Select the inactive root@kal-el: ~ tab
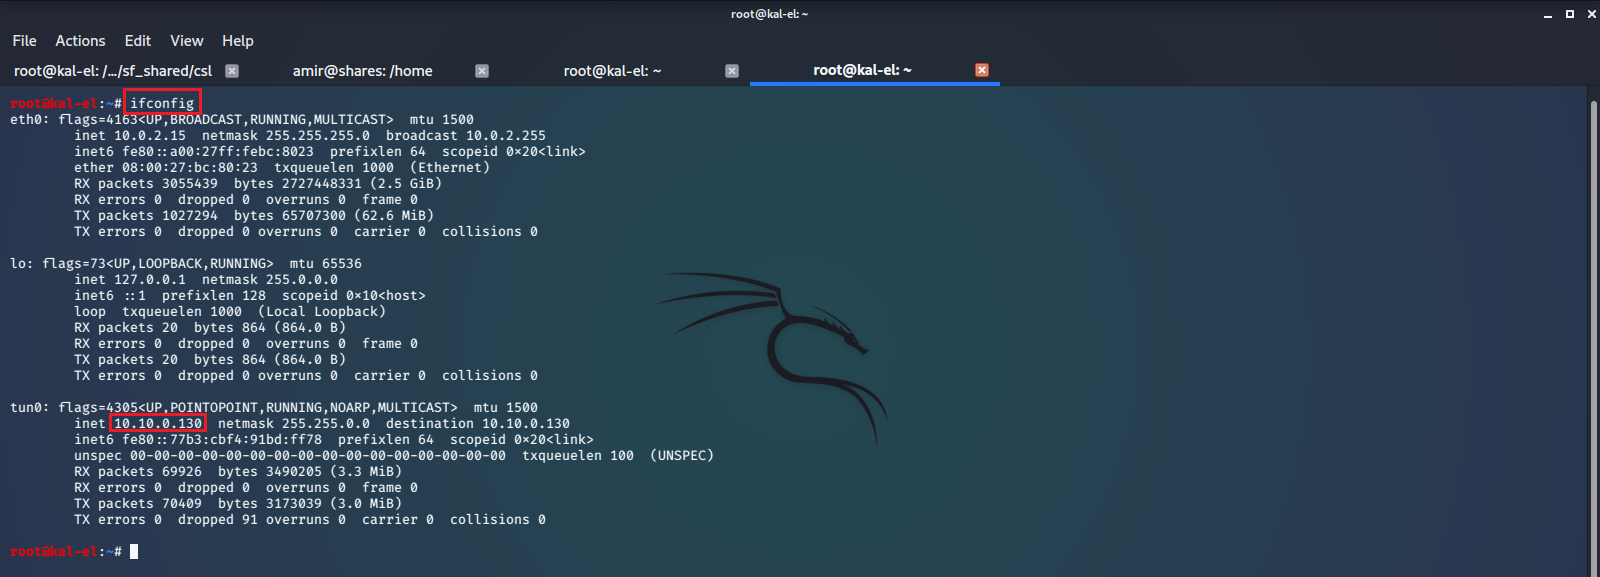Viewport: 1600px width, 577px height. pos(613,71)
